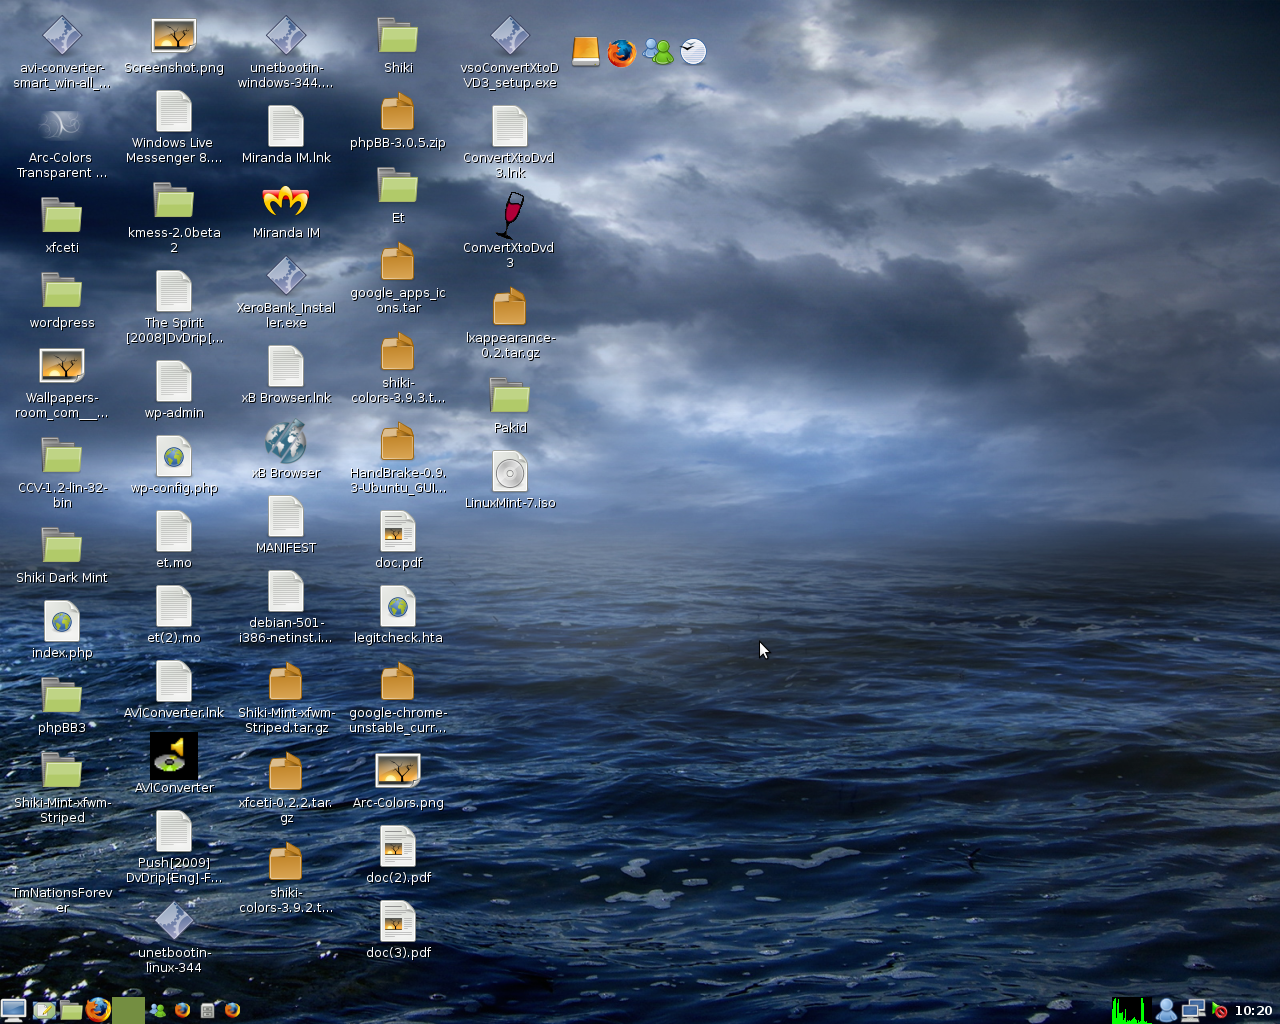Open the avi-converter-smart_win-all installer file
This screenshot has height=1024, width=1280.
click(x=62, y=36)
